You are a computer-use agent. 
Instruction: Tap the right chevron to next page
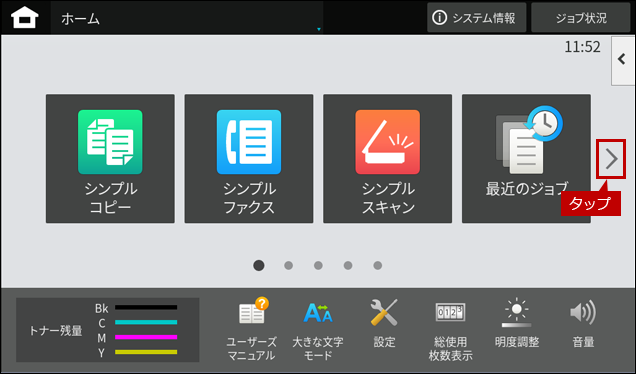[x=611, y=159]
